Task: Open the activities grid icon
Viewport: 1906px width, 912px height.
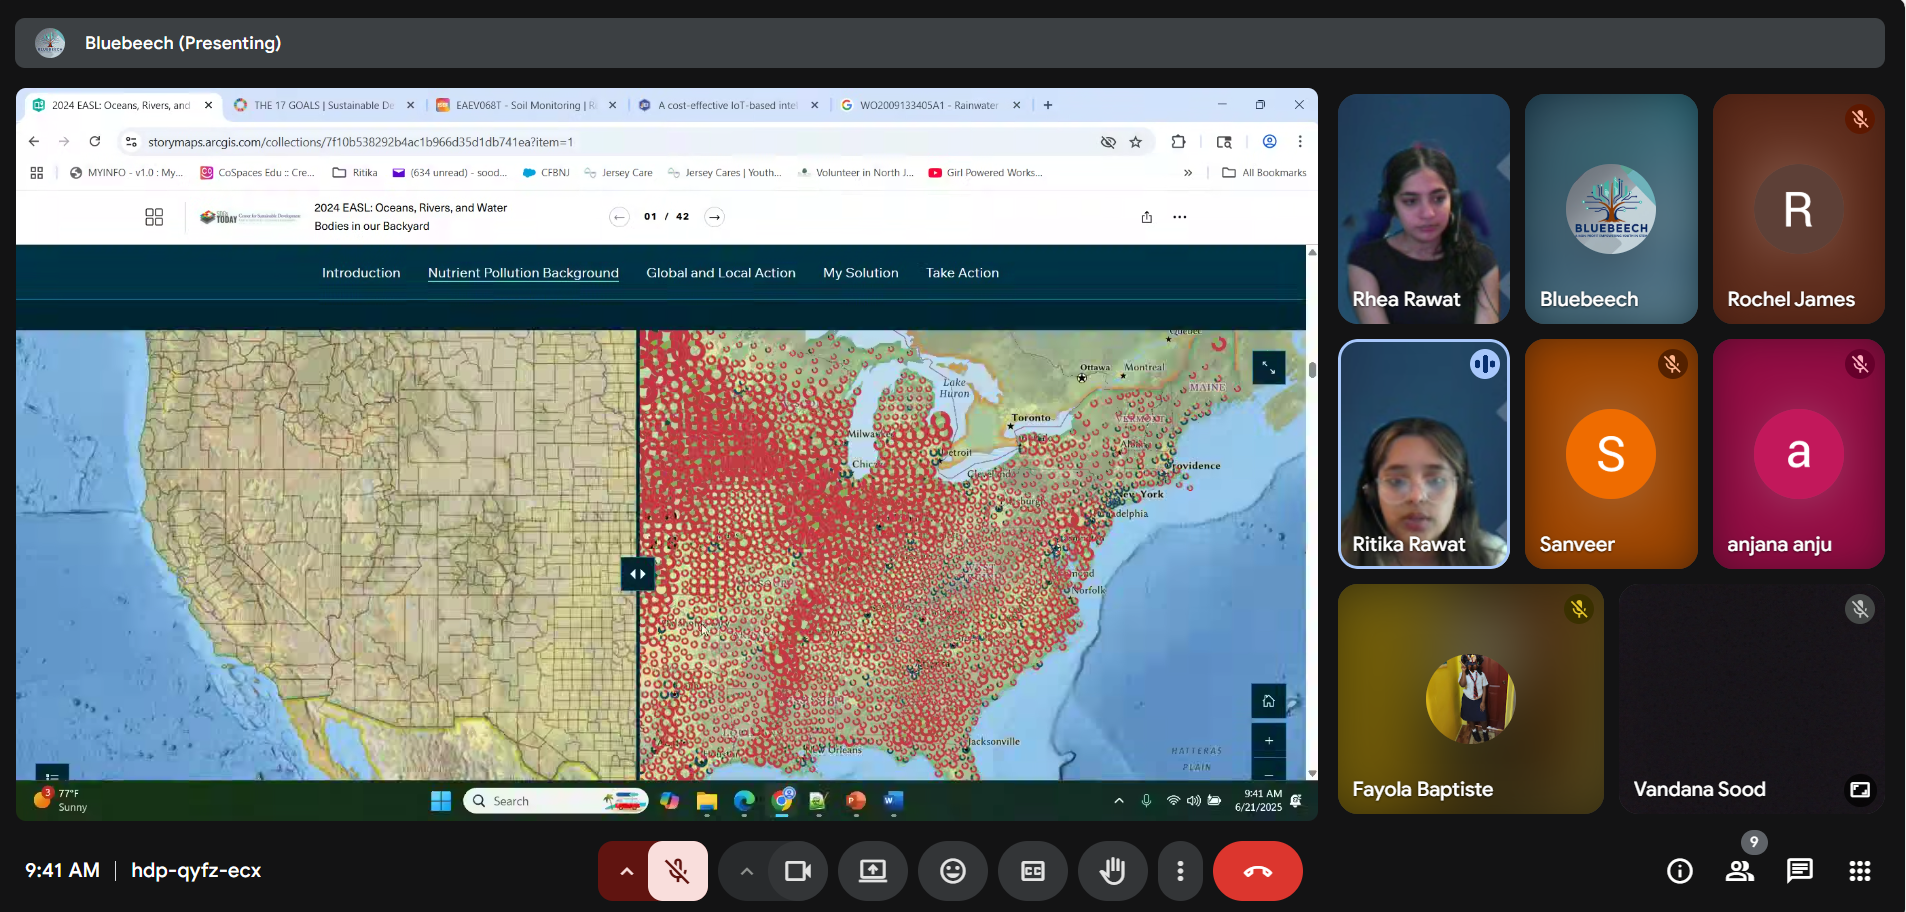Action: pyautogui.click(x=1859, y=871)
